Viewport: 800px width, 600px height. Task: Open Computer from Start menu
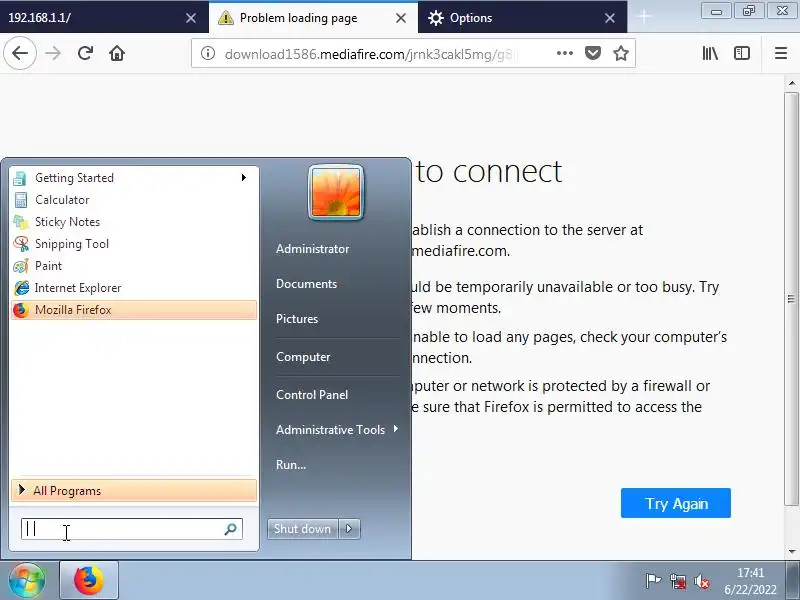point(303,357)
